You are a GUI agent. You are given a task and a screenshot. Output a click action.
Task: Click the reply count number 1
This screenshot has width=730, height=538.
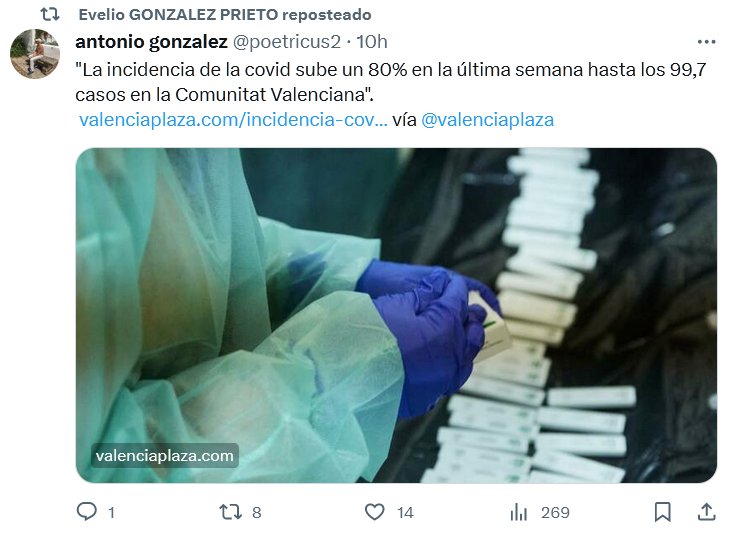(x=111, y=512)
